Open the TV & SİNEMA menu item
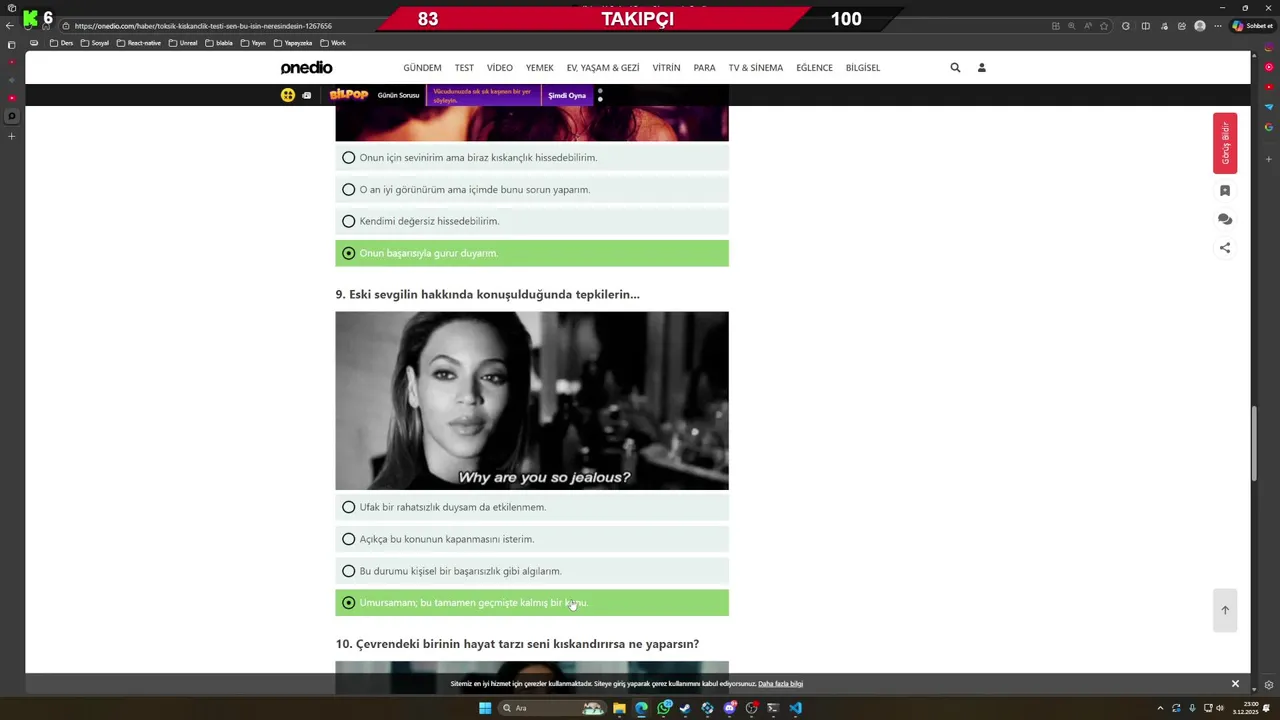This screenshot has width=1280, height=720. 756,68
